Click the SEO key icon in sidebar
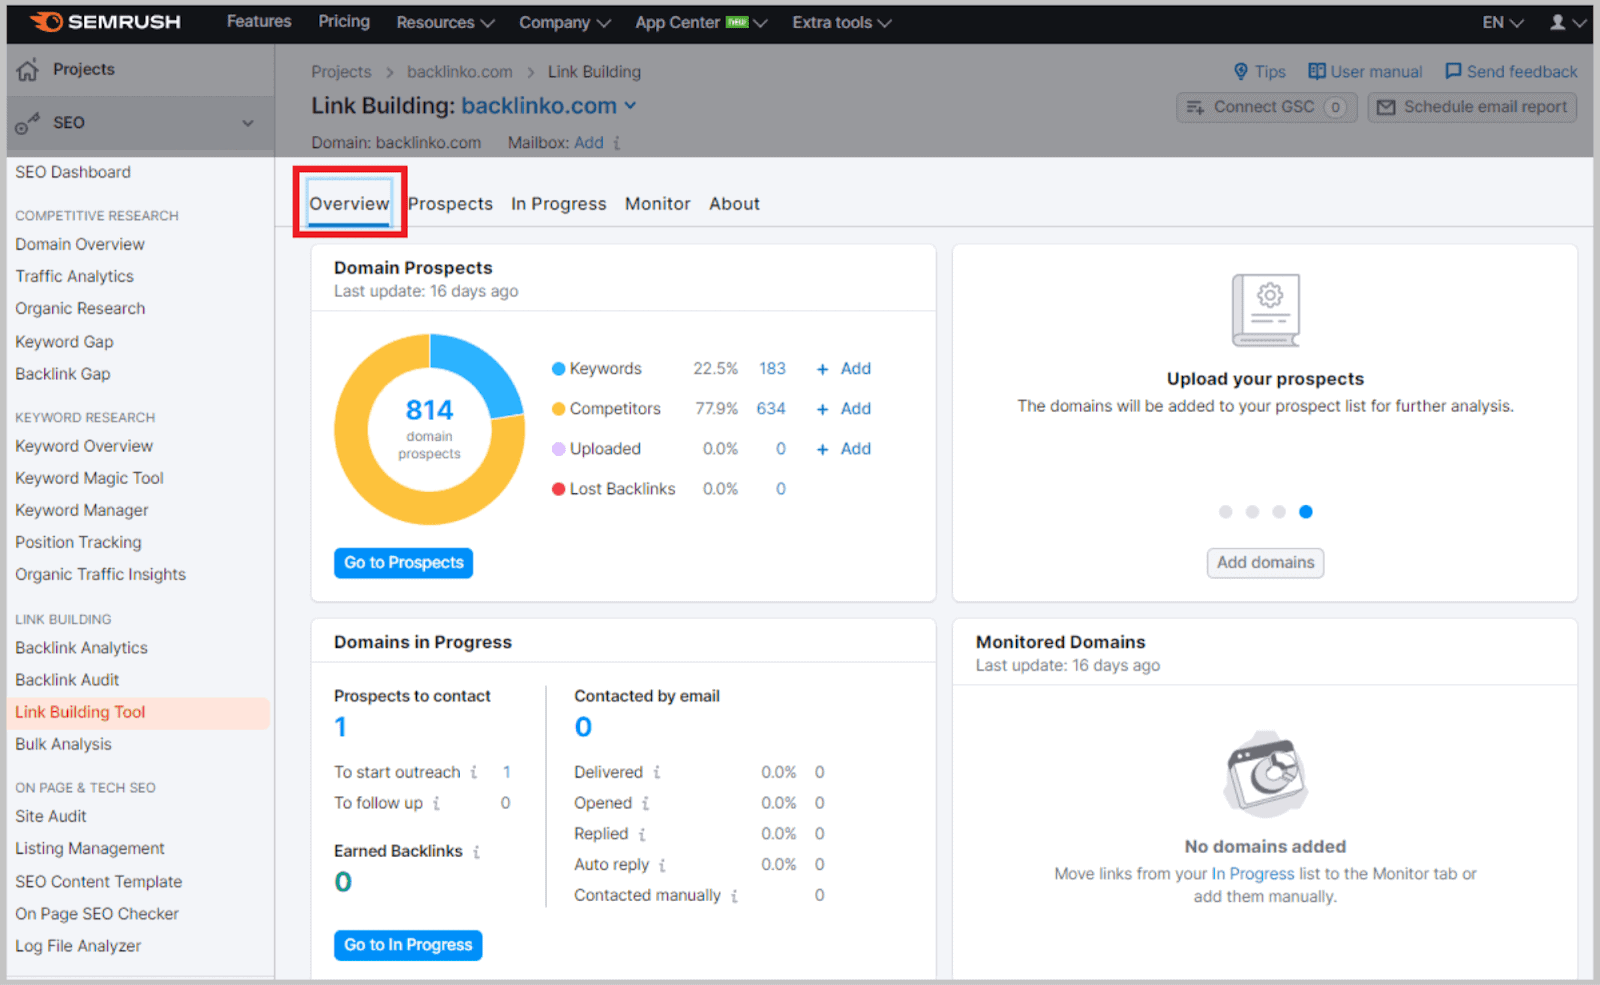 click(x=27, y=123)
